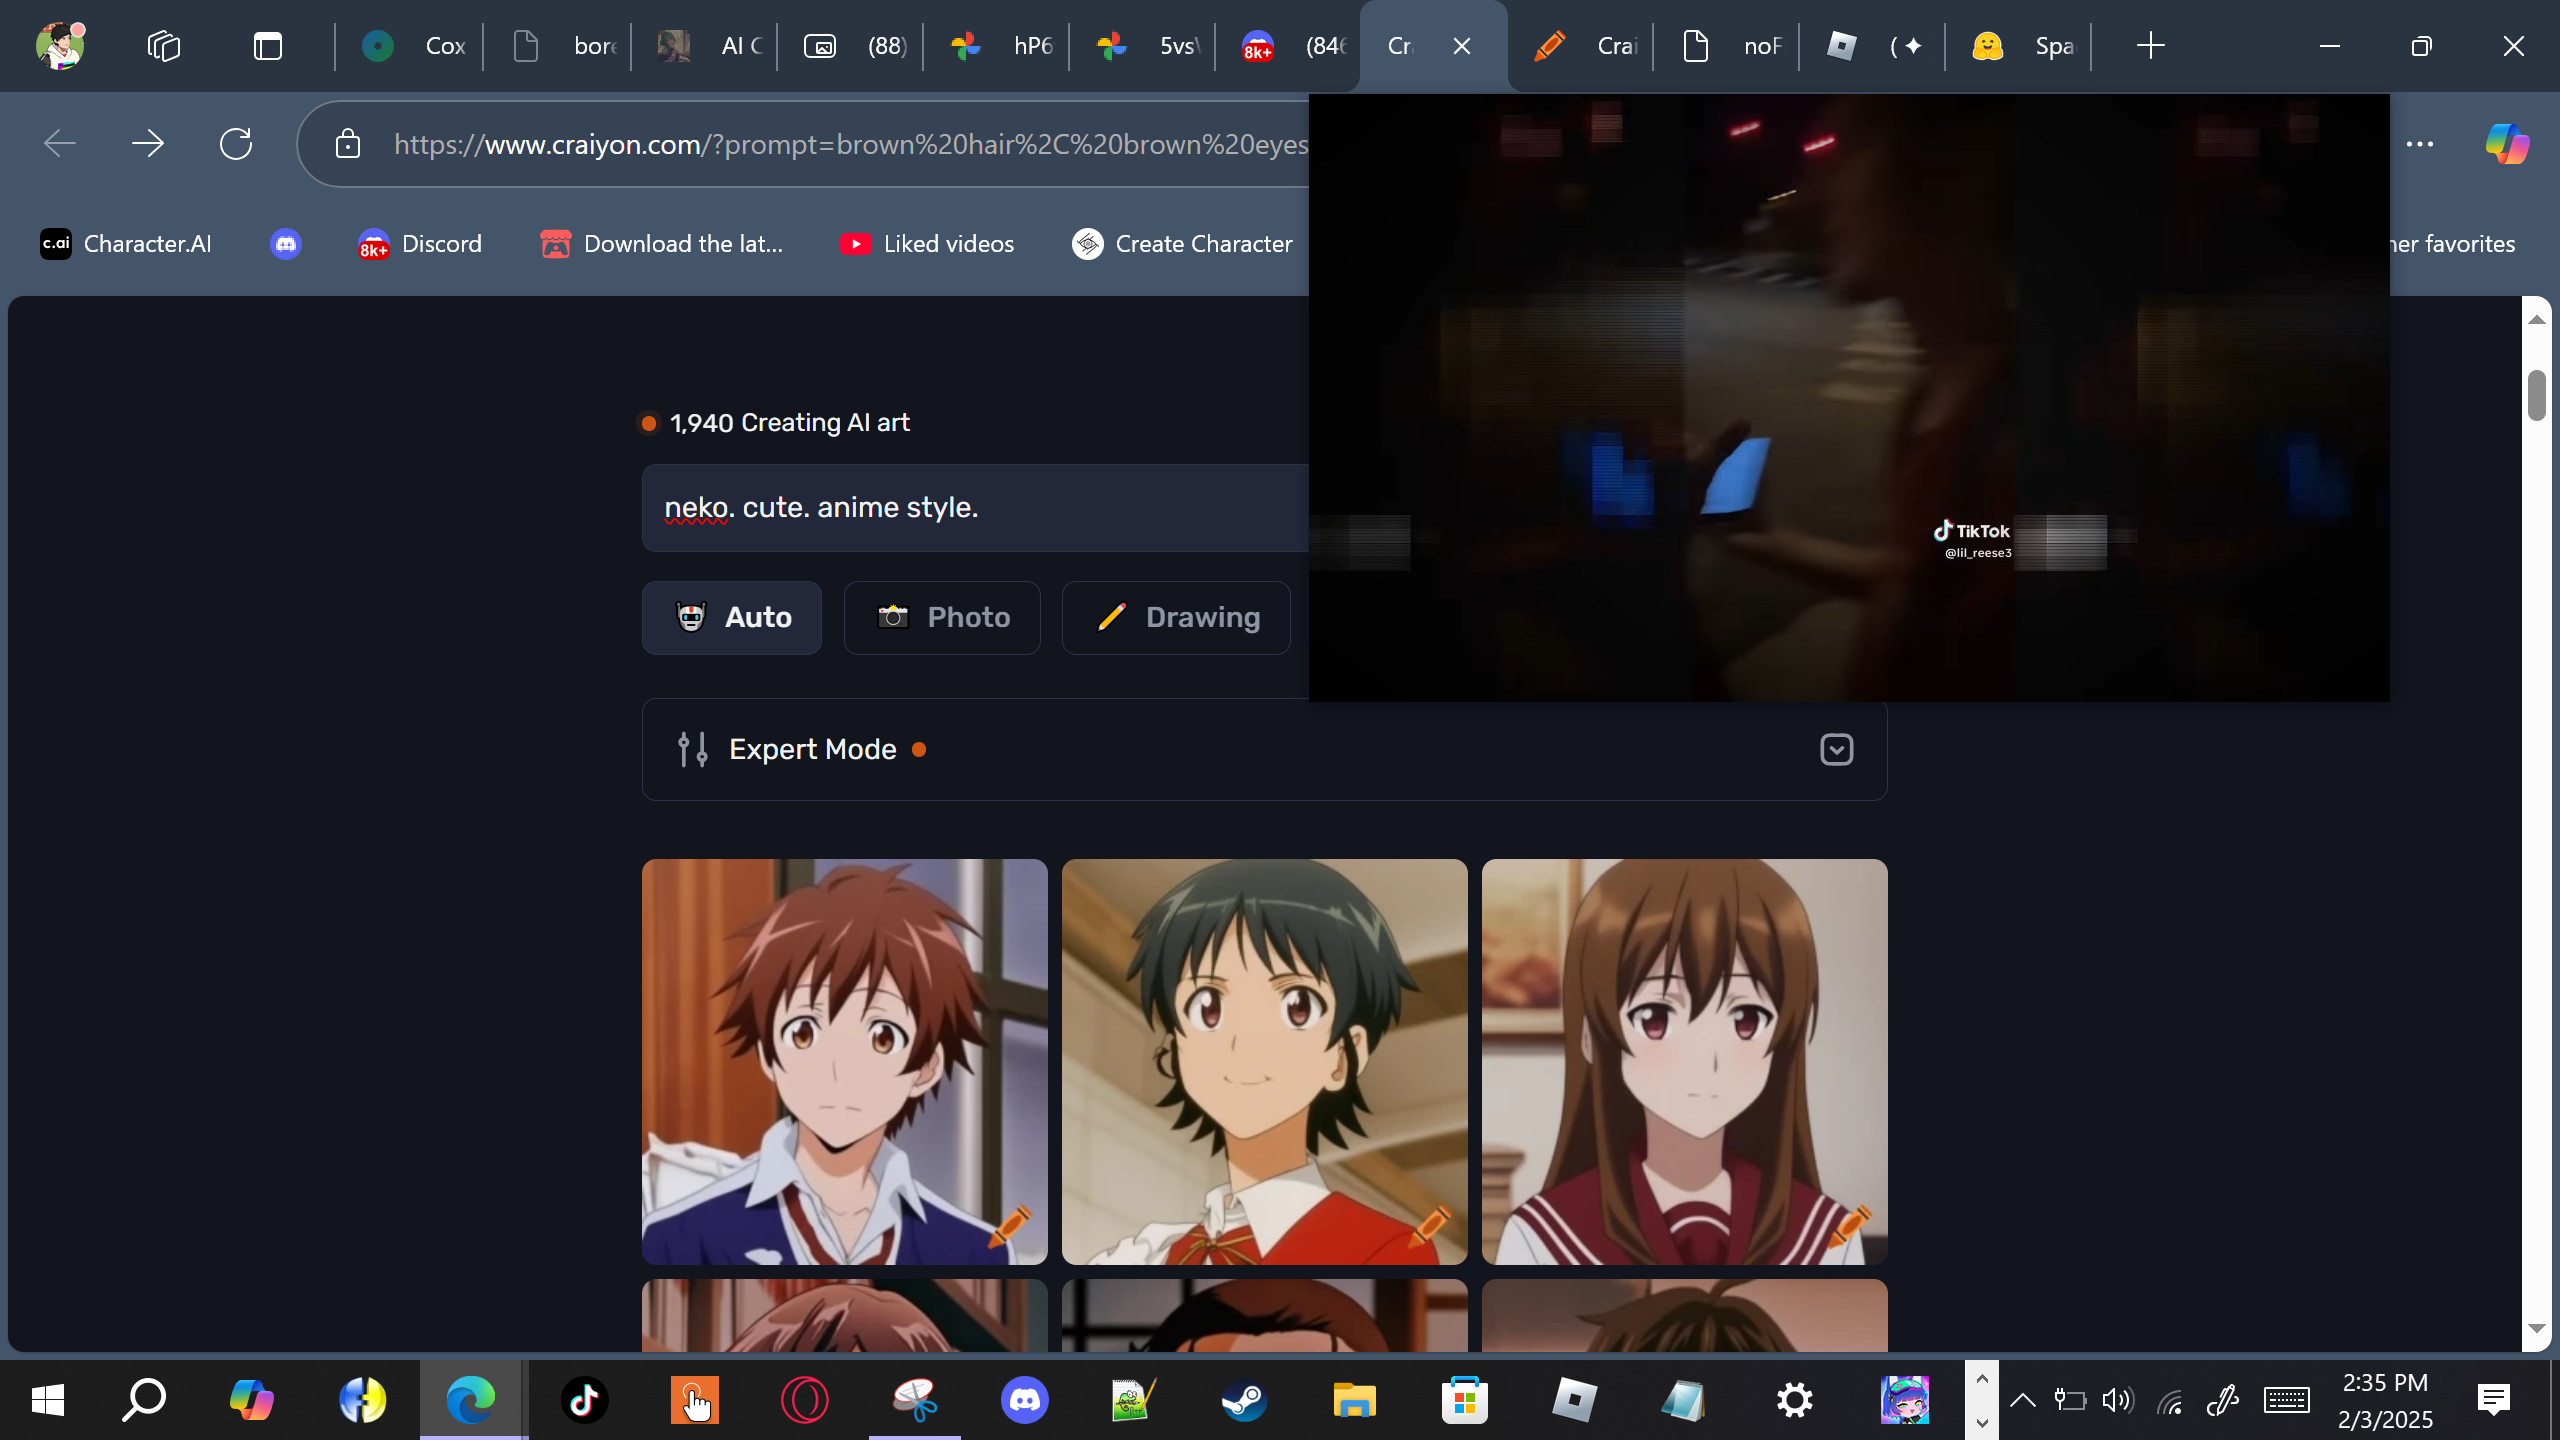Edit the dark-haired character image with pencil

(1430, 1226)
